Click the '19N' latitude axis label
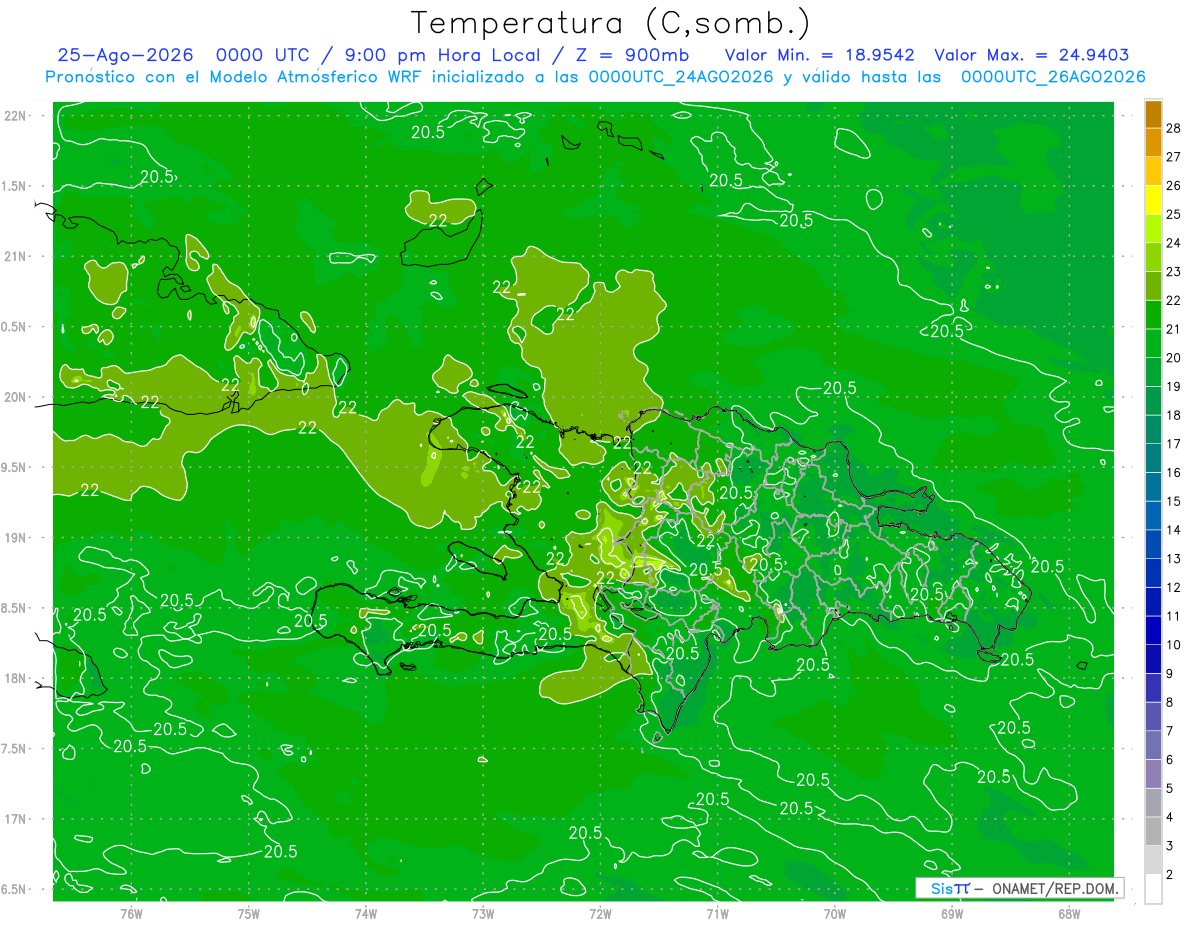This screenshot has width=1200, height=927. [x=14, y=538]
